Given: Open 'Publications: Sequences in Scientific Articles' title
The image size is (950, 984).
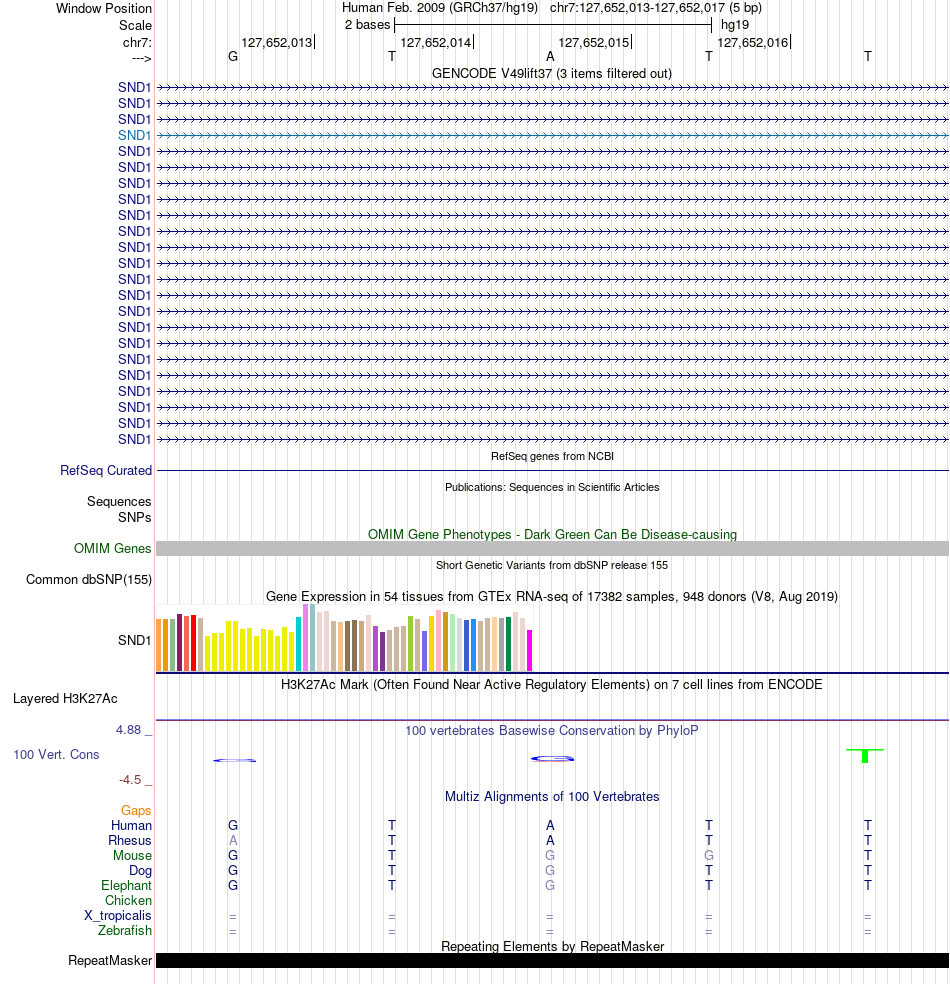Looking at the screenshot, I should click(x=552, y=487).
